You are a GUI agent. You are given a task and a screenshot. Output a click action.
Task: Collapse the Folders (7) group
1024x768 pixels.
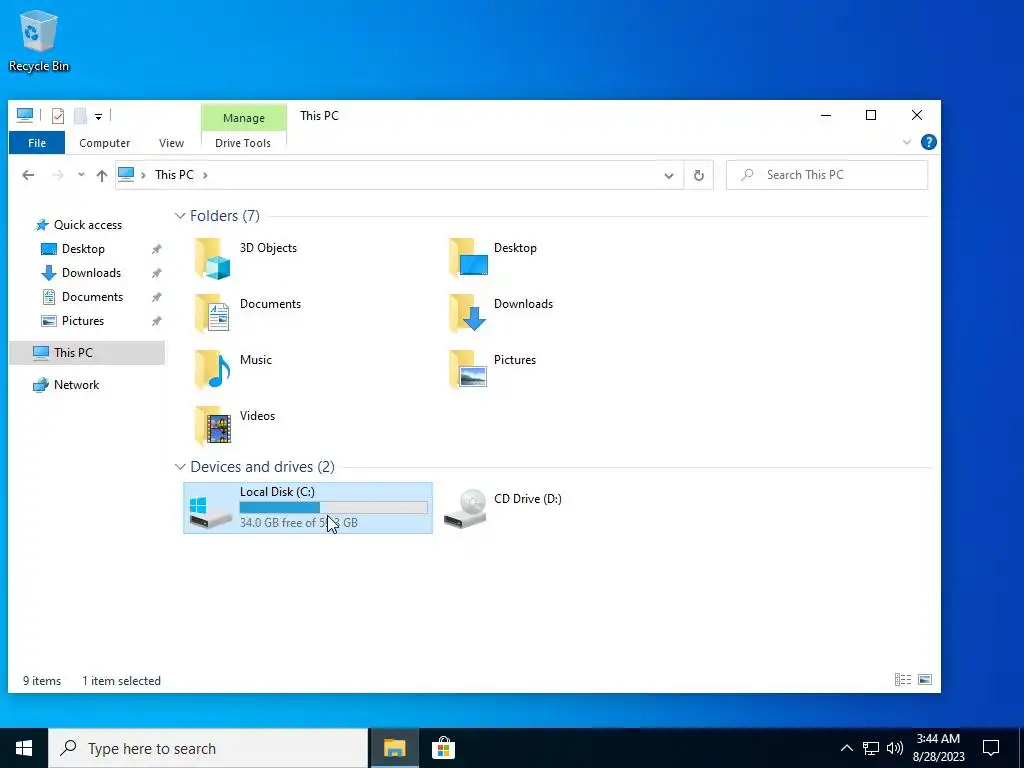(x=180, y=216)
